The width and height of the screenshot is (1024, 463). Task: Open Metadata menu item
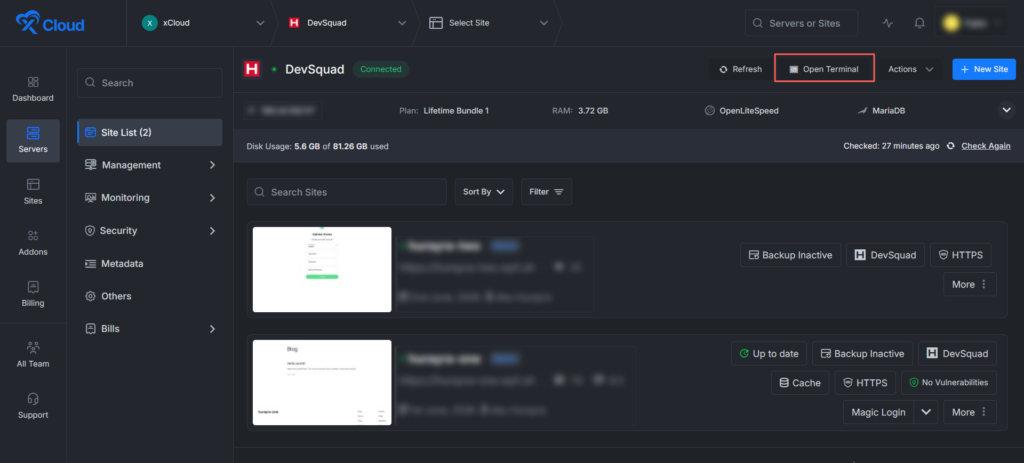point(150,263)
